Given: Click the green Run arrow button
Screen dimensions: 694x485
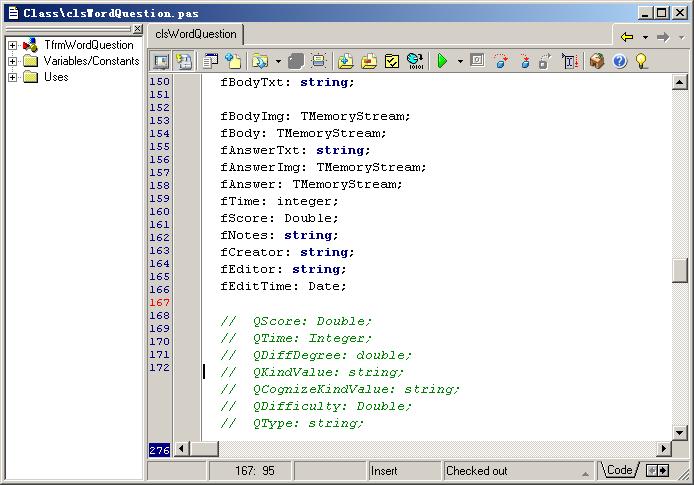Looking at the screenshot, I should 442,62.
